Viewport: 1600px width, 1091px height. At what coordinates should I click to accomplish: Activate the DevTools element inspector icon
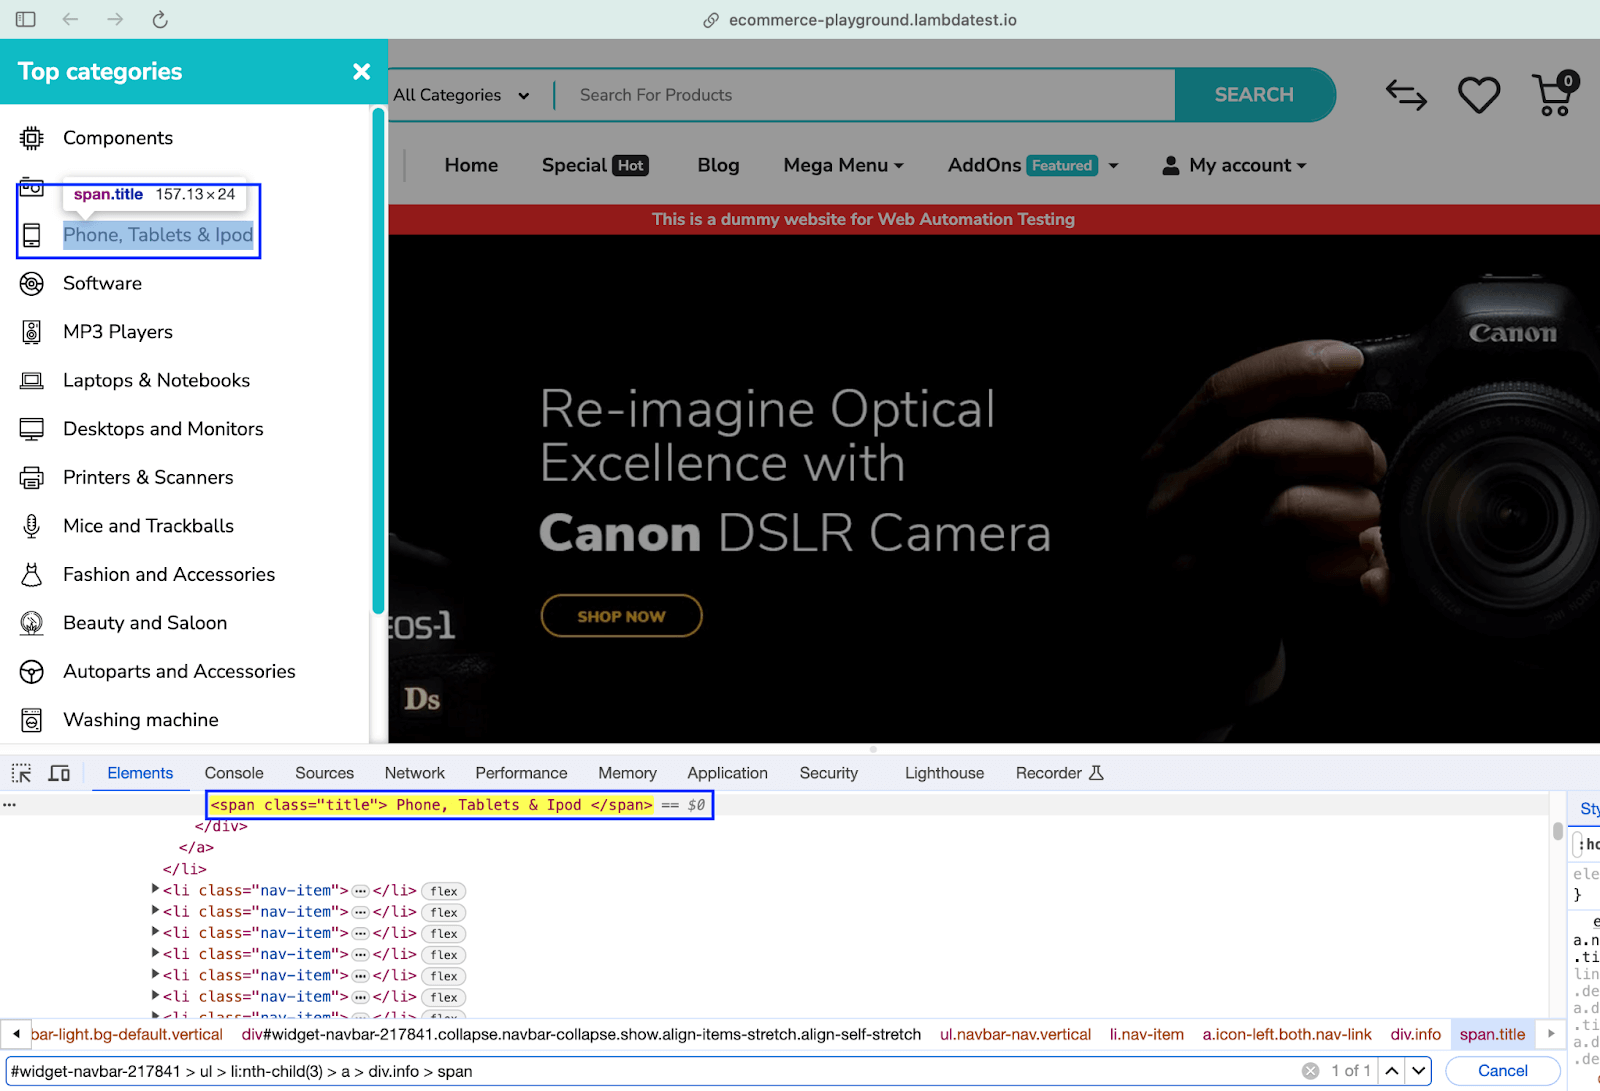coord(21,773)
